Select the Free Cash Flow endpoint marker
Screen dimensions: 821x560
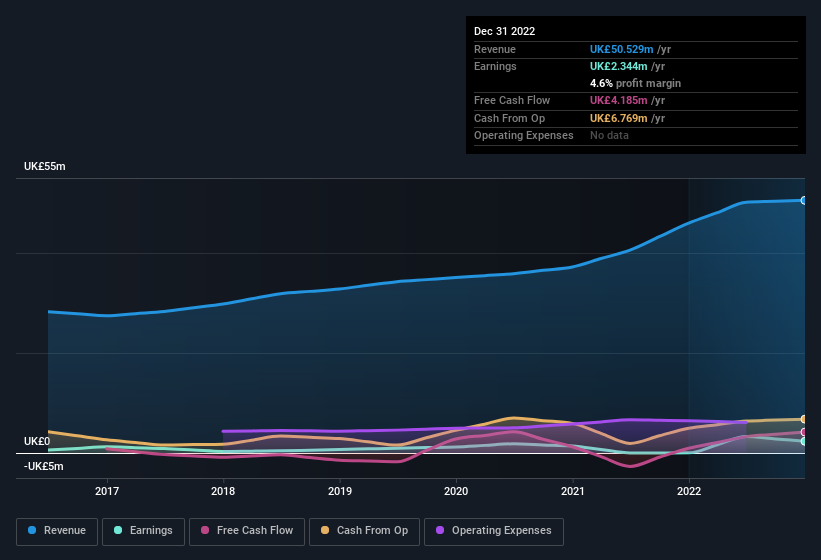coord(804,432)
